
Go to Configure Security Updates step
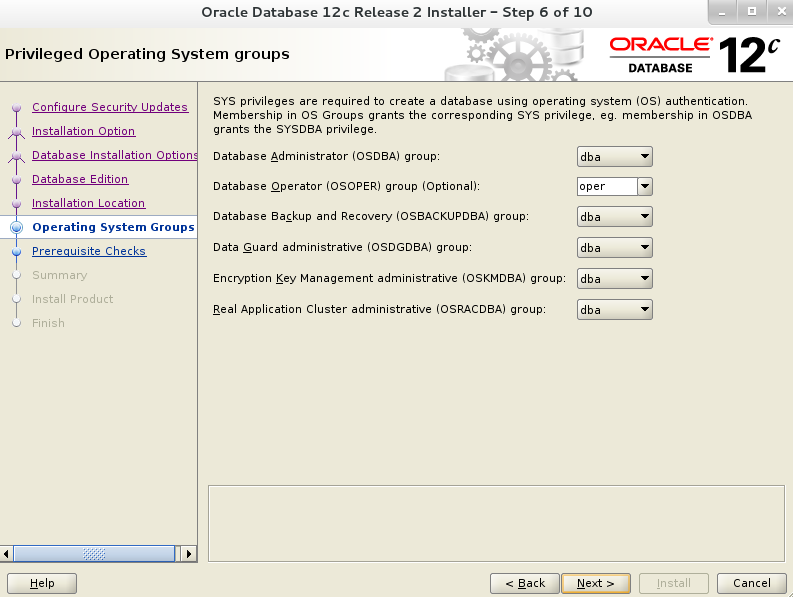click(110, 107)
